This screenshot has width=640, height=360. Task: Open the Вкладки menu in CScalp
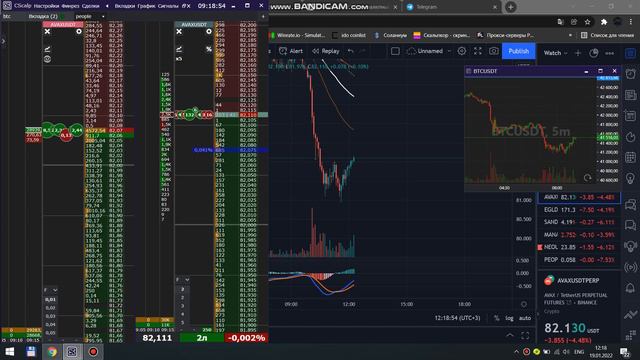click(124, 6)
